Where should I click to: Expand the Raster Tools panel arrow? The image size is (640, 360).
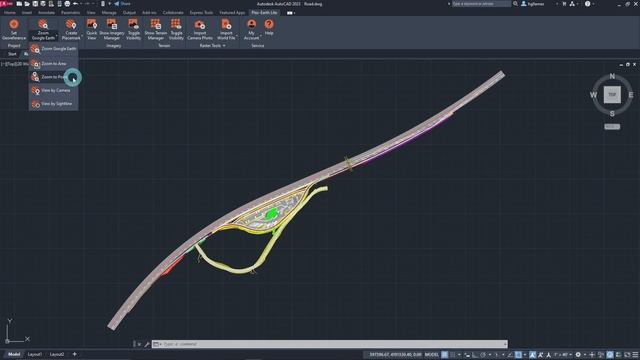(x=224, y=46)
